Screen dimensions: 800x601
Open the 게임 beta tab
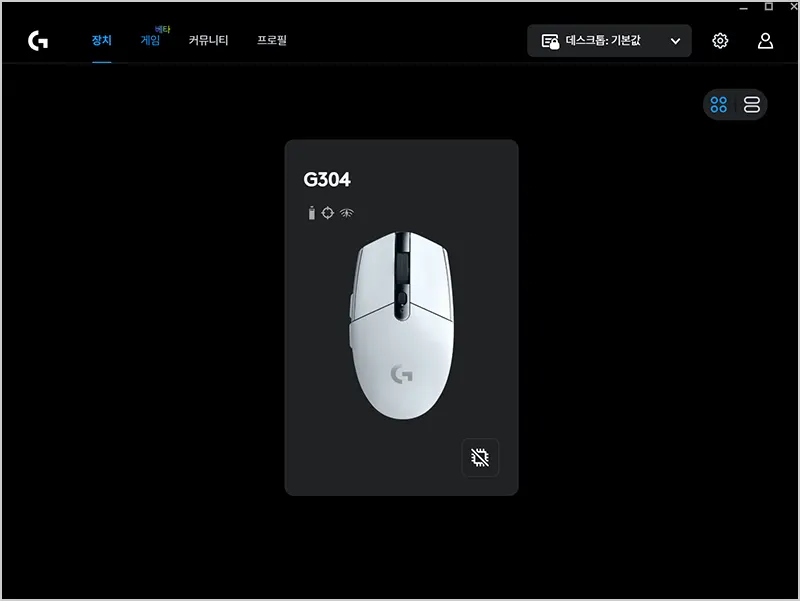click(x=150, y=40)
